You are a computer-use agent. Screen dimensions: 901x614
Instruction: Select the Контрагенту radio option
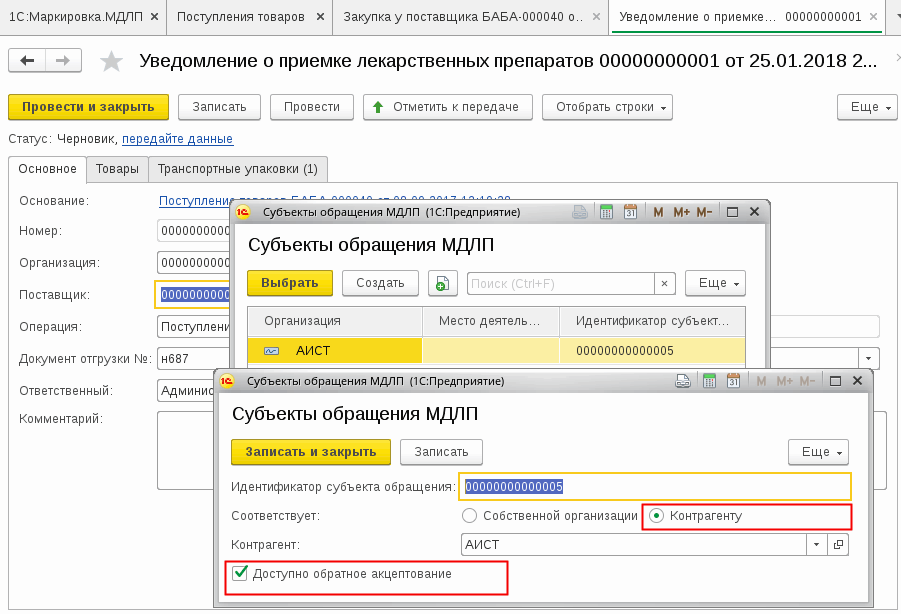[x=657, y=516]
